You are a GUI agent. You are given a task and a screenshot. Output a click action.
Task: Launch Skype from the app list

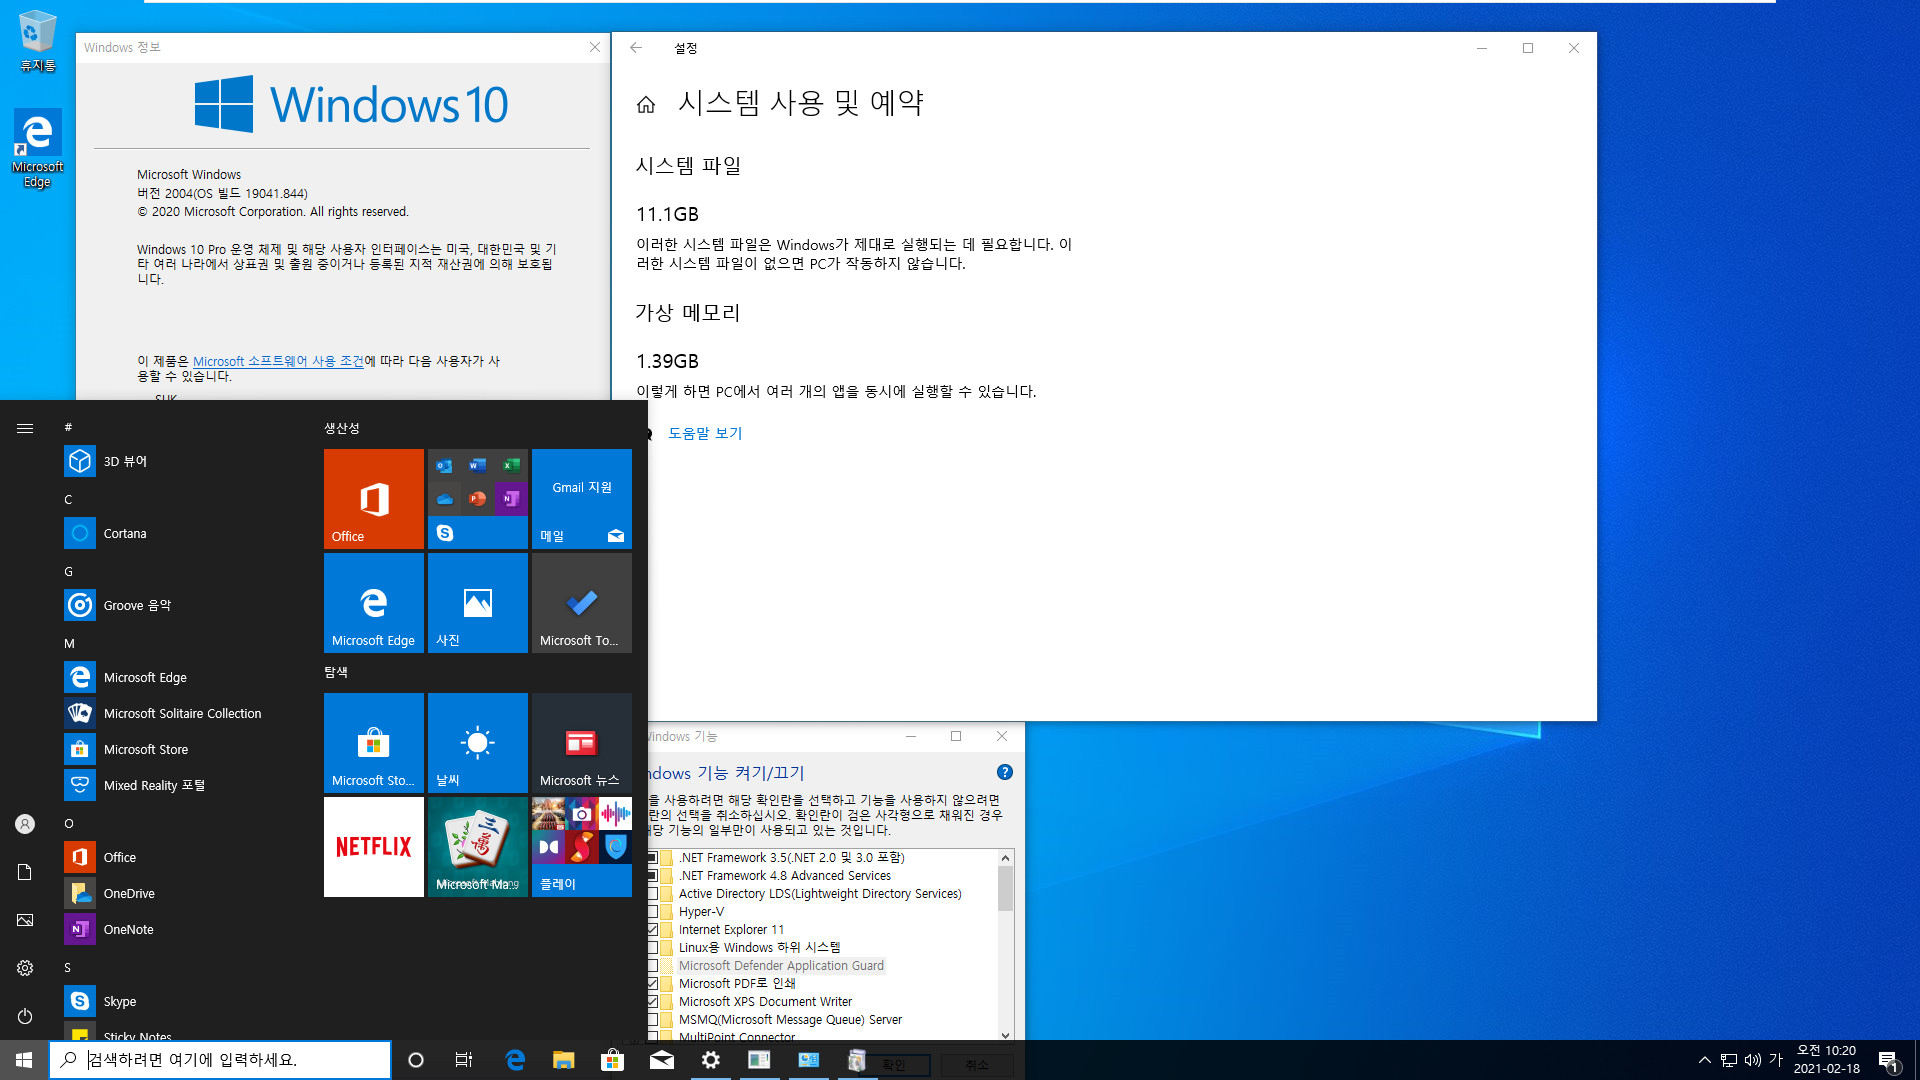tap(180, 1001)
